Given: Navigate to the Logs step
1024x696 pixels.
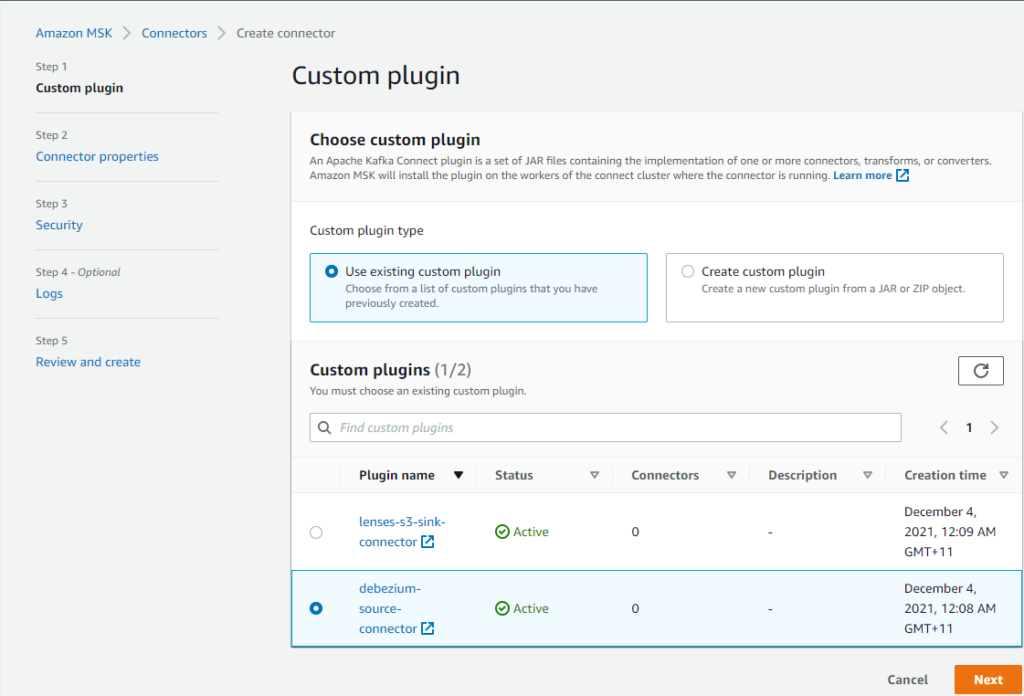Looking at the screenshot, I should (49, 293).
